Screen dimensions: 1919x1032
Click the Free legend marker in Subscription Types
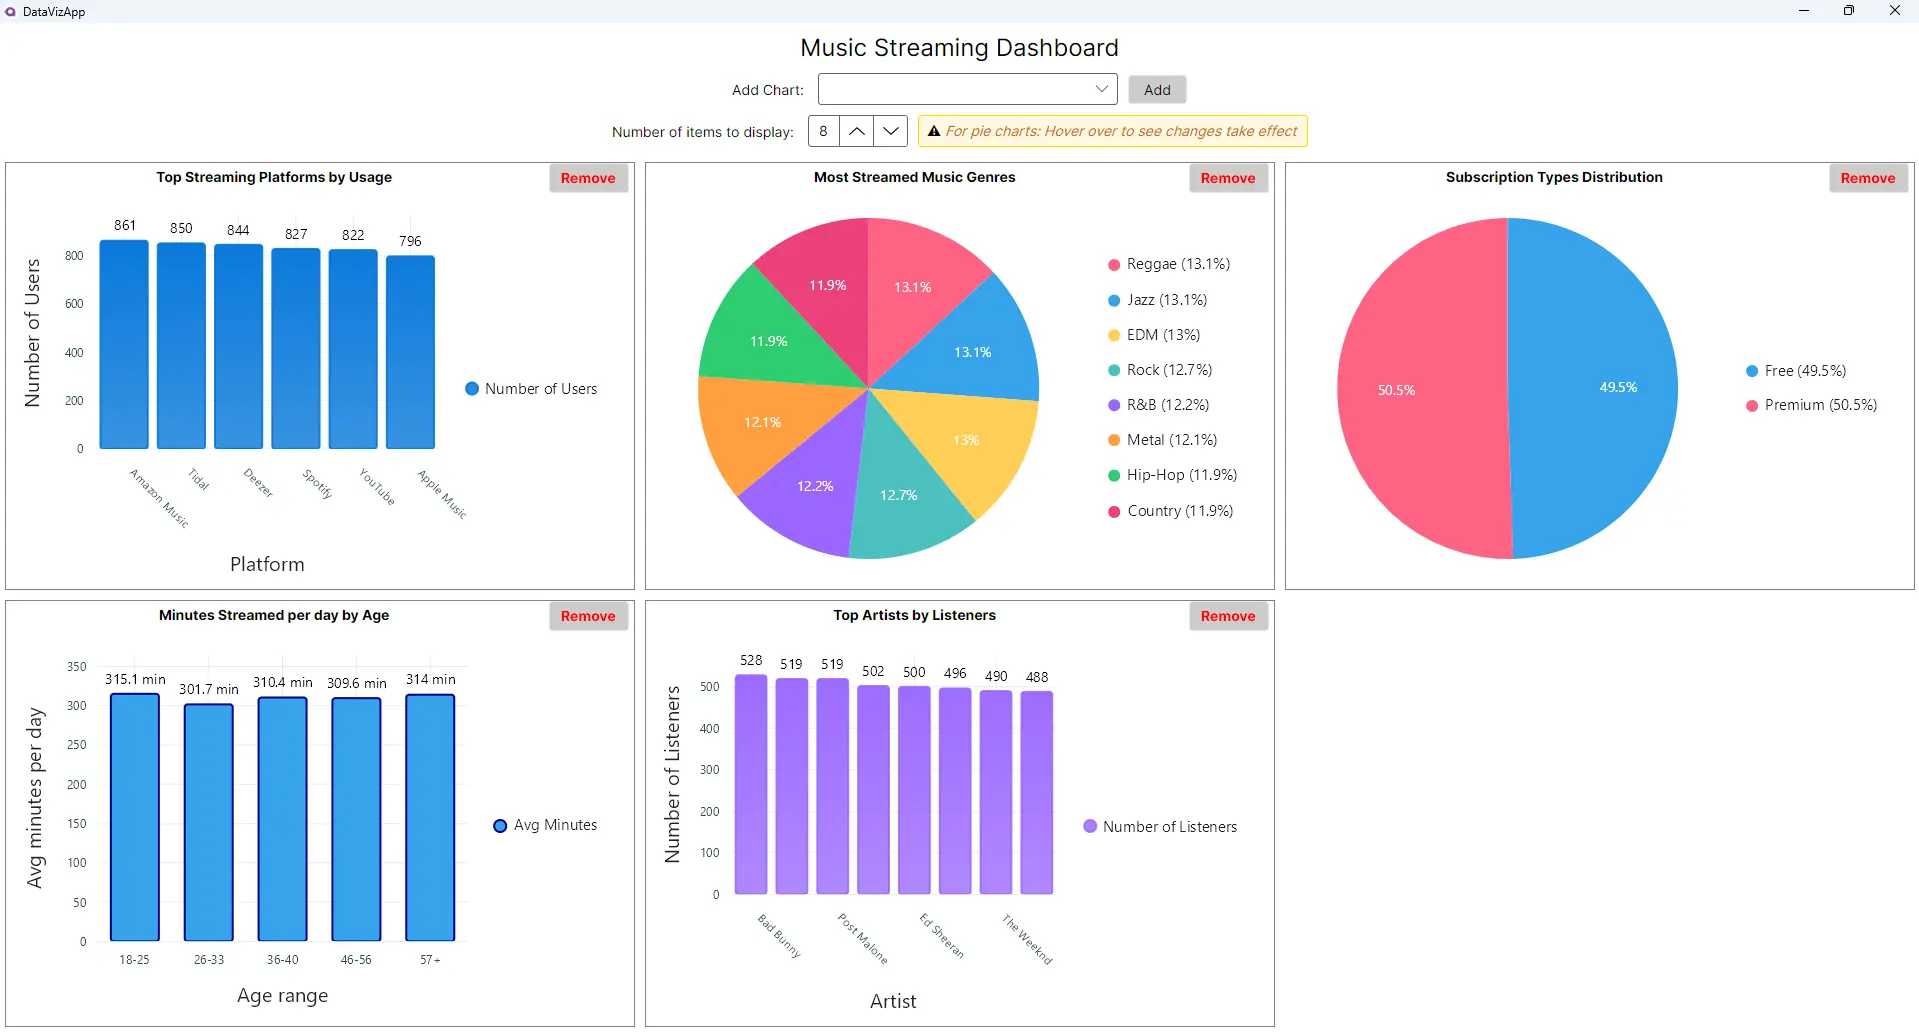pyautogui.click(x=1751, y=370)
